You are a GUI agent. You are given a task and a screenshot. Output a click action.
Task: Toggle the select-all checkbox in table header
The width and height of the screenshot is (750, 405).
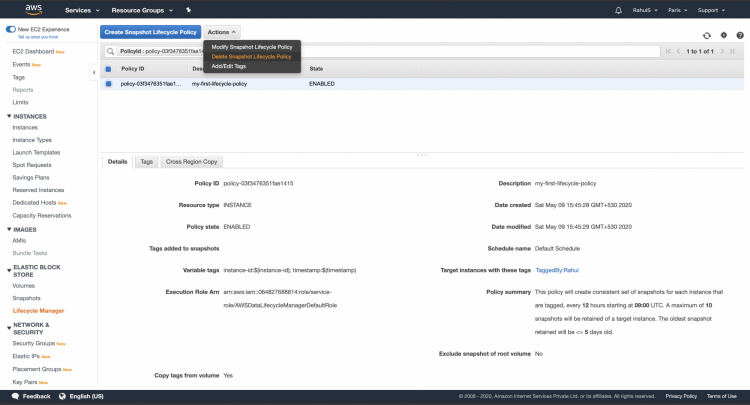[109, 69]
